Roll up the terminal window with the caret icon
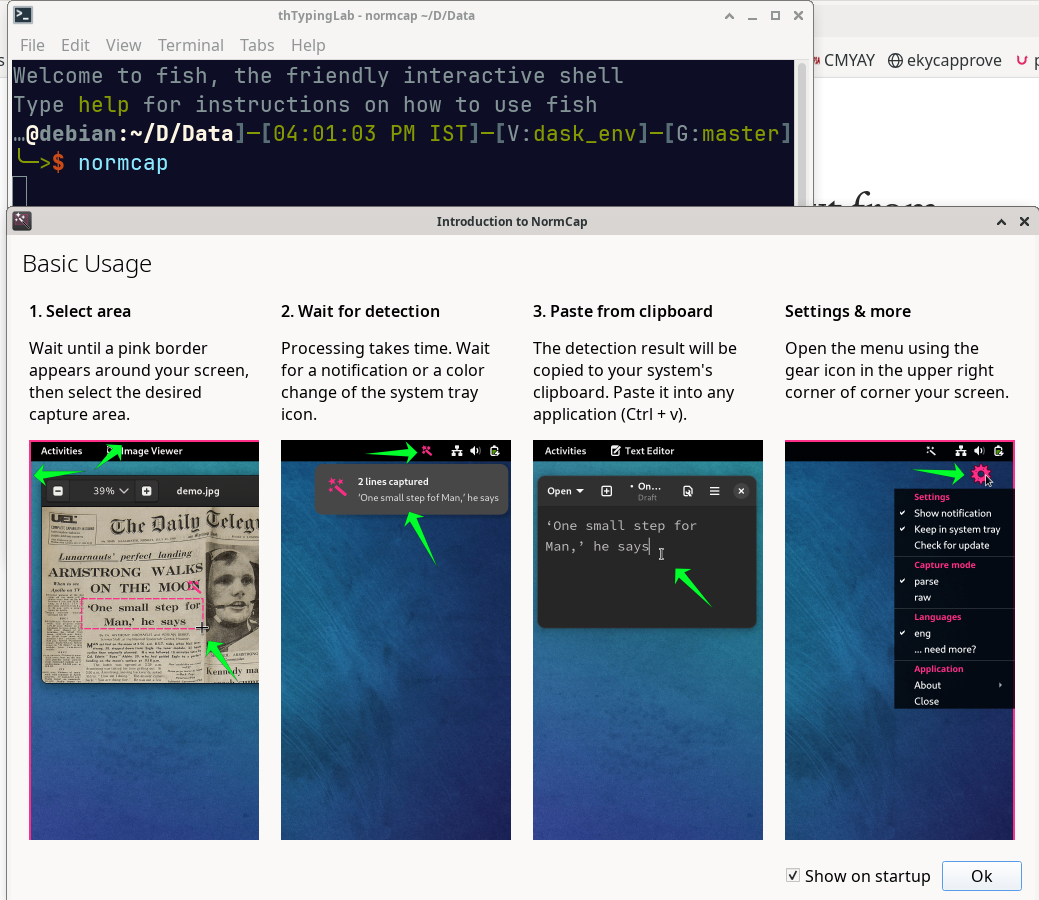The image size is (1039, 900). coord(729,16)
